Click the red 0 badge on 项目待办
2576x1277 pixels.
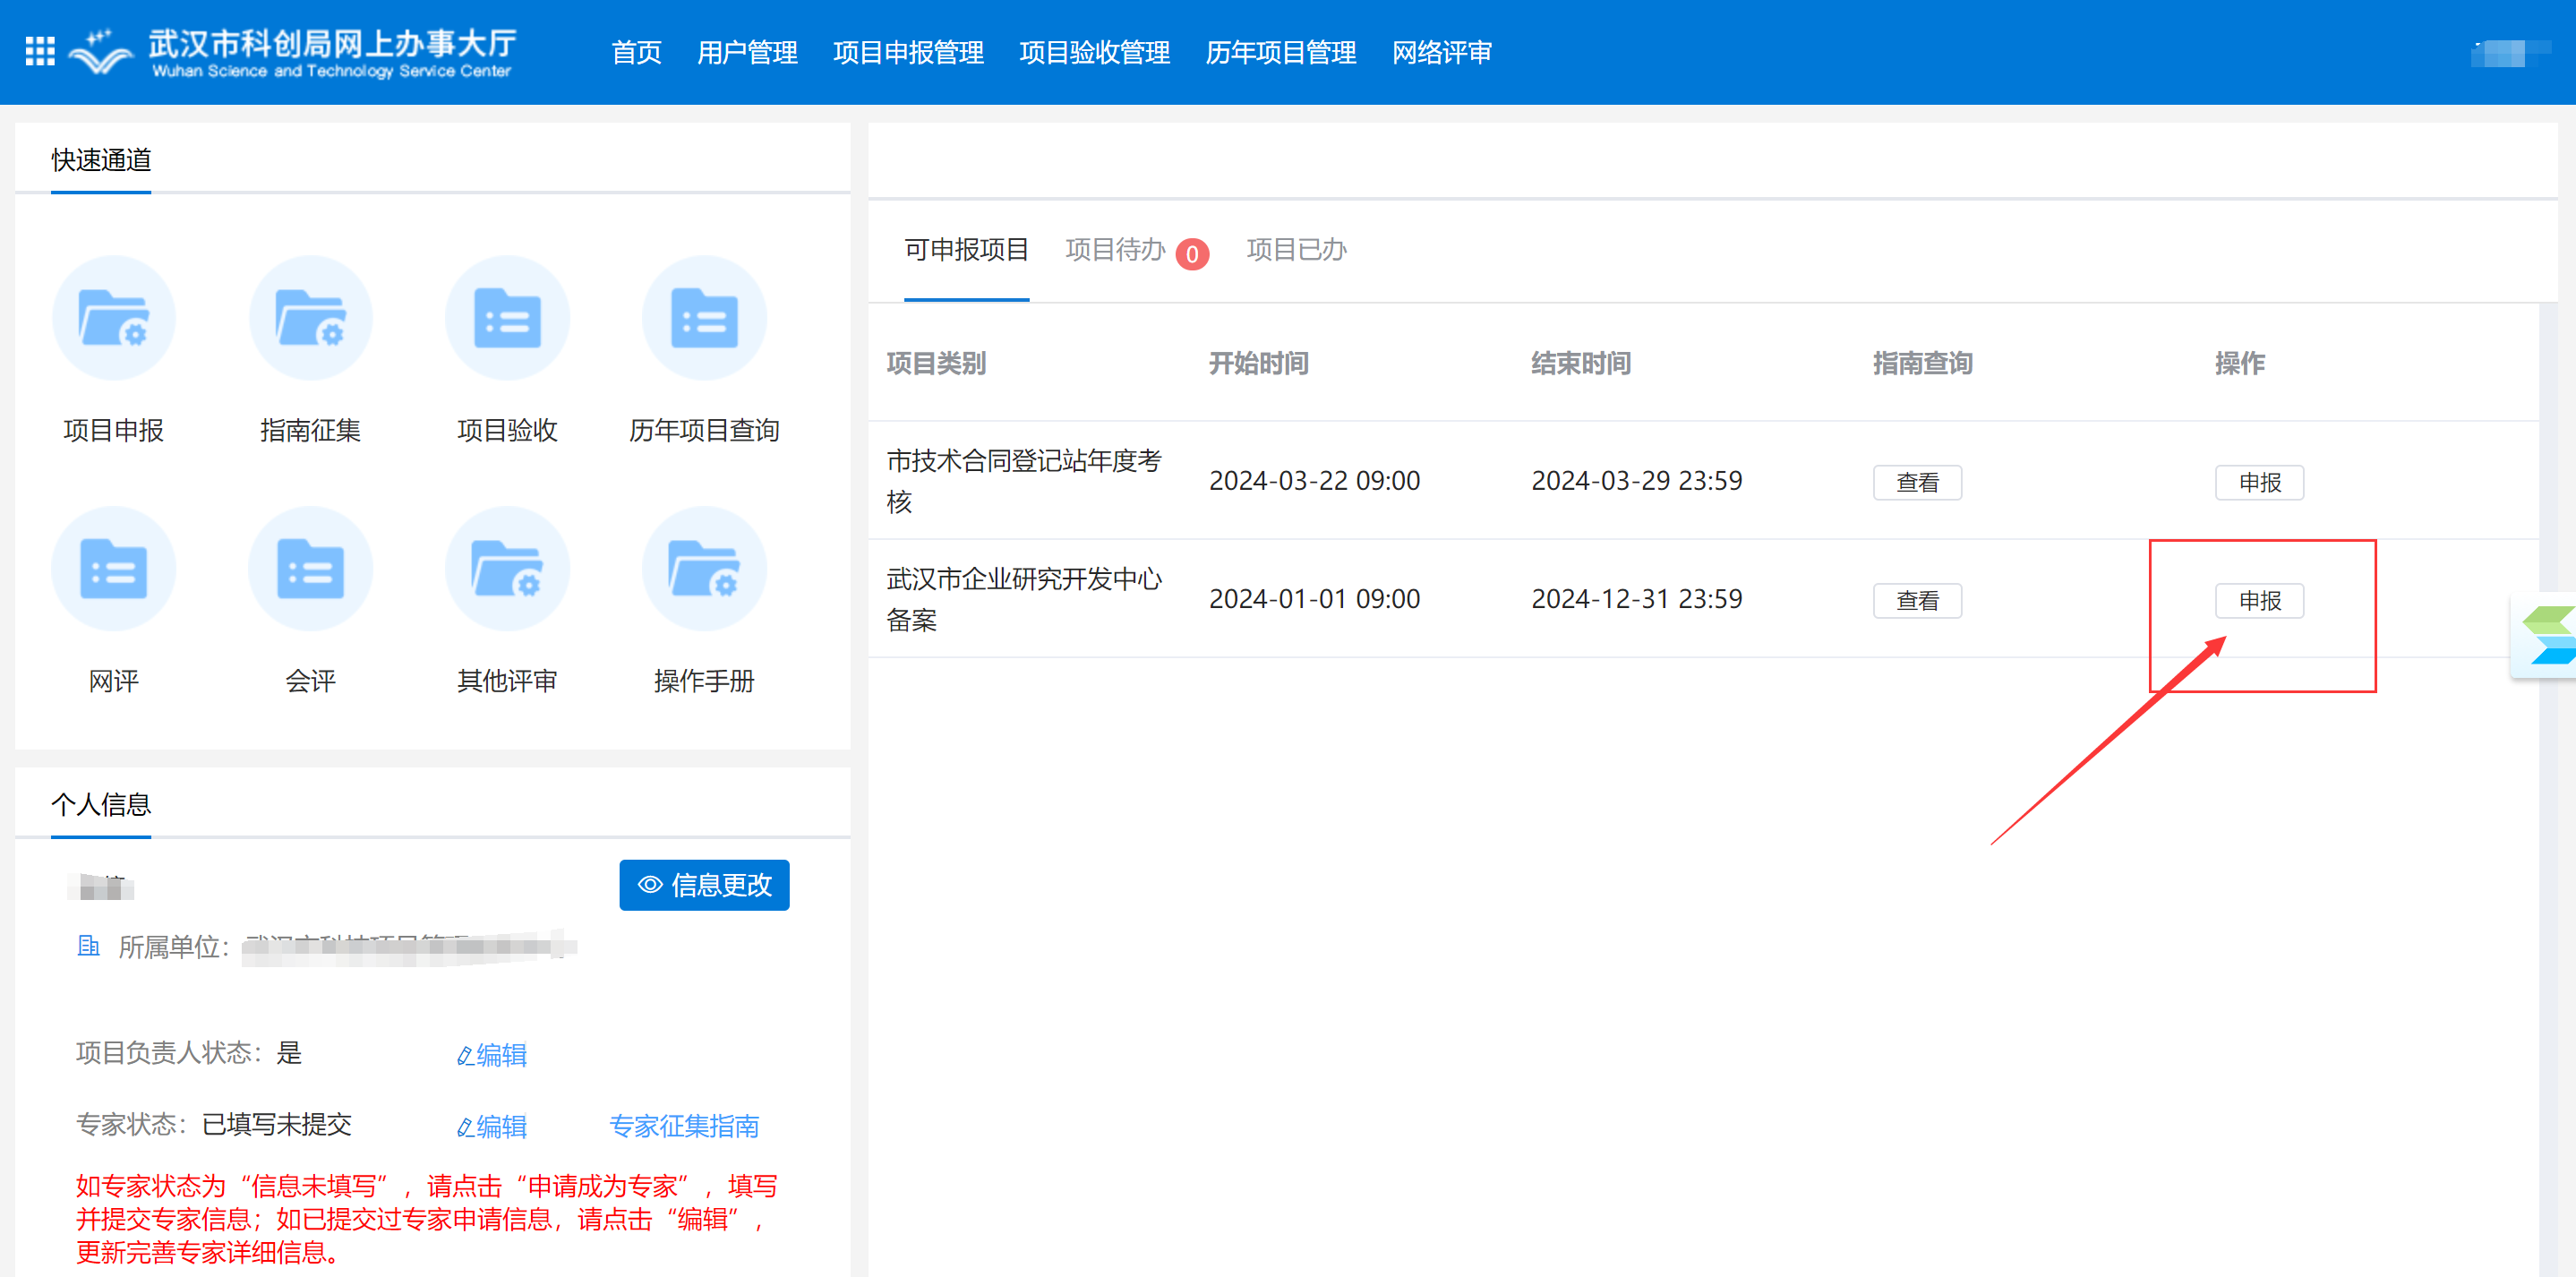[1192, 254]
